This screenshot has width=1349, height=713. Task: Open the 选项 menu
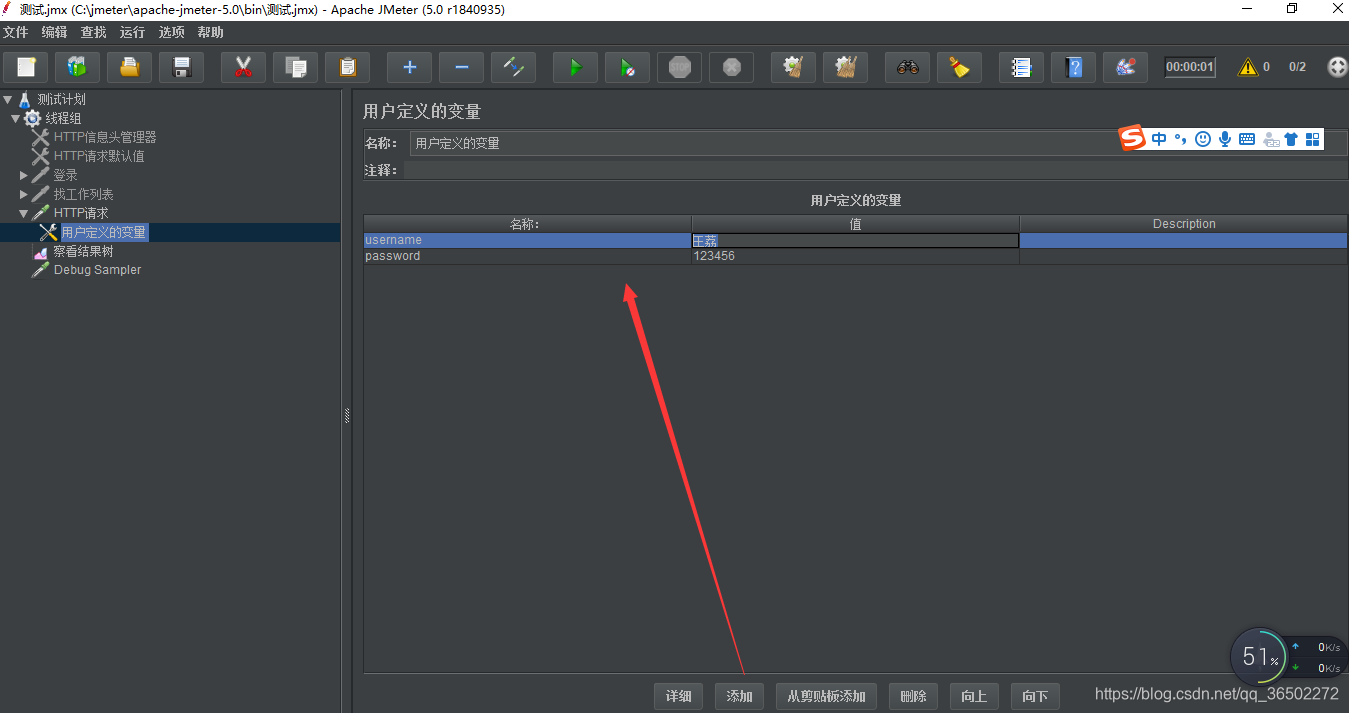coord(171,33)
